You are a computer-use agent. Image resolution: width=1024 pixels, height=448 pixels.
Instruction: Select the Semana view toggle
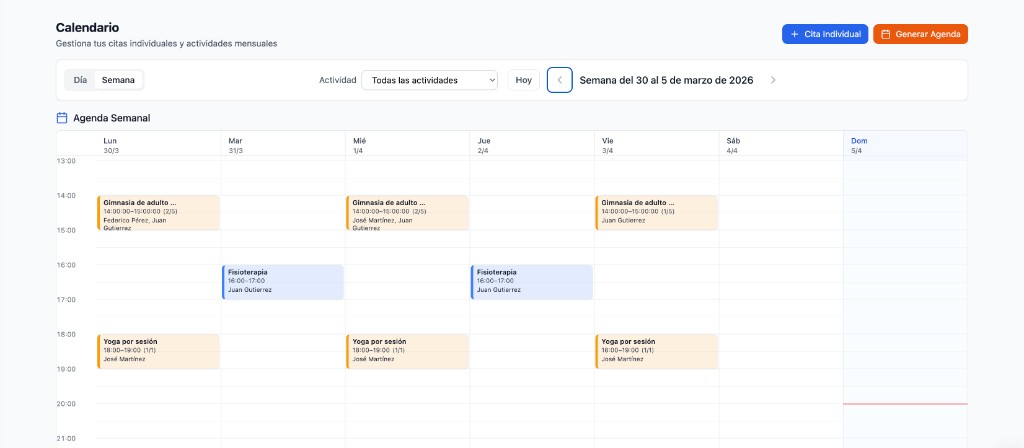(x=119, y=80)
